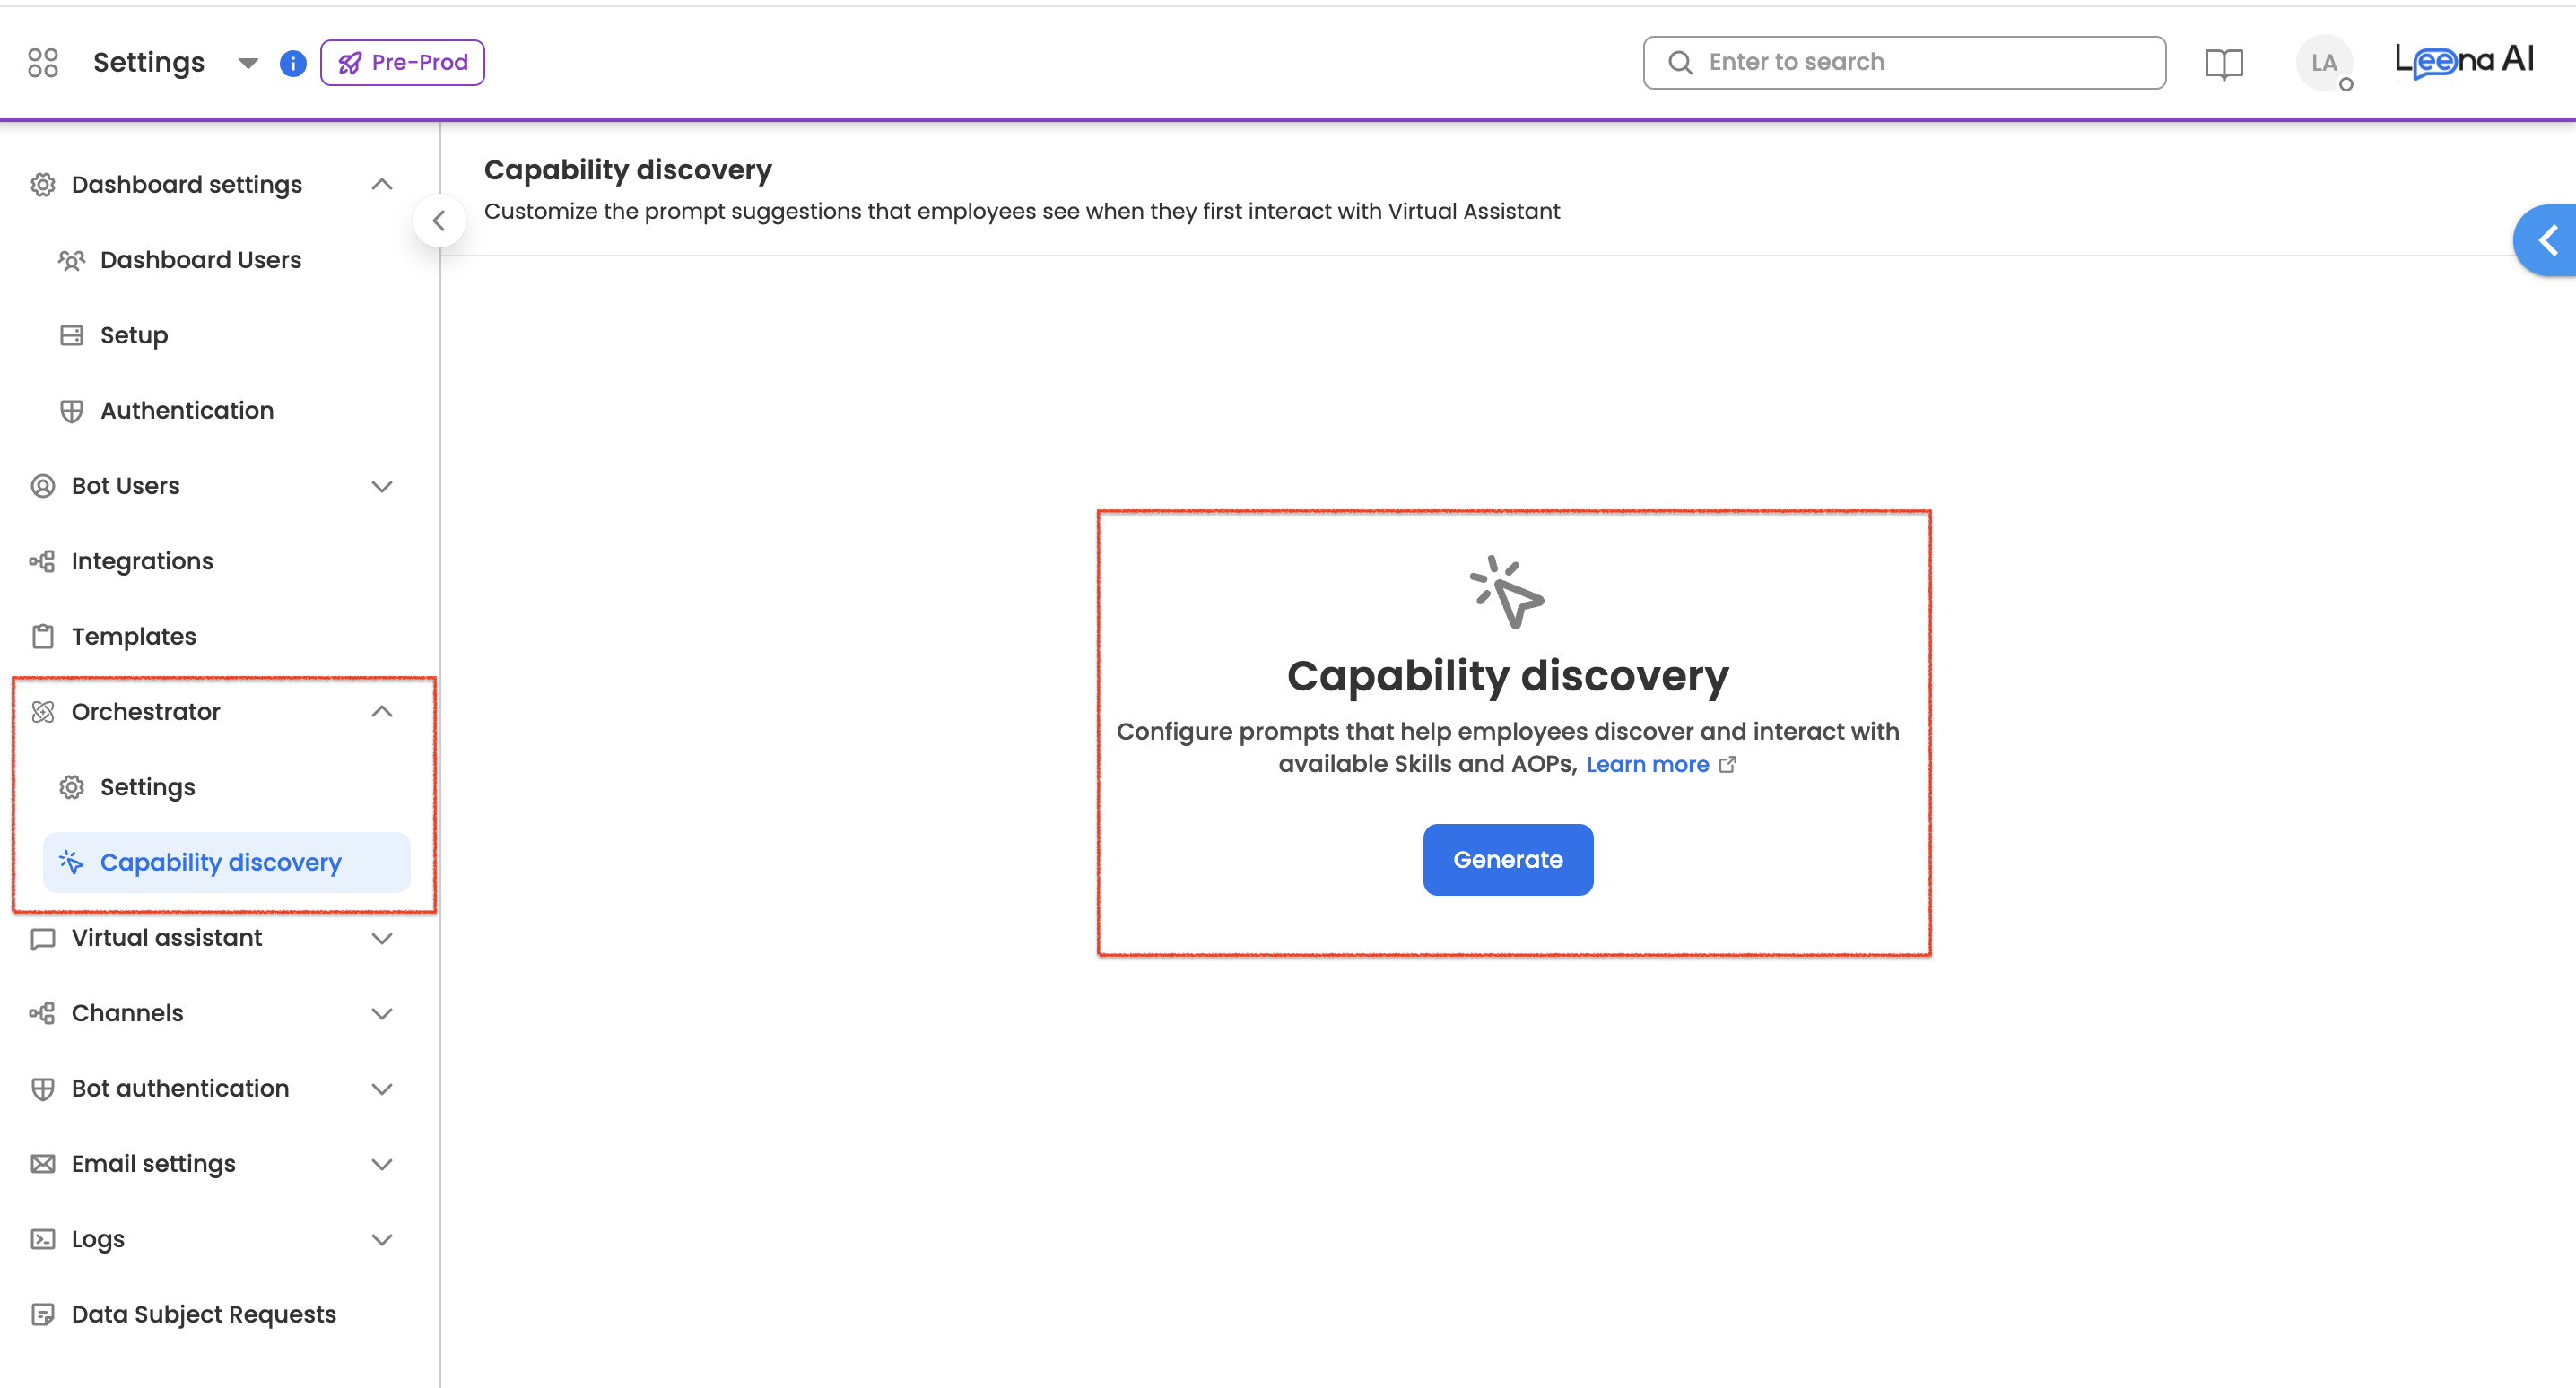The image size is (2576, 1388).
Task: Expand the Virtual assistant section
Action: (x=381, y=938)
